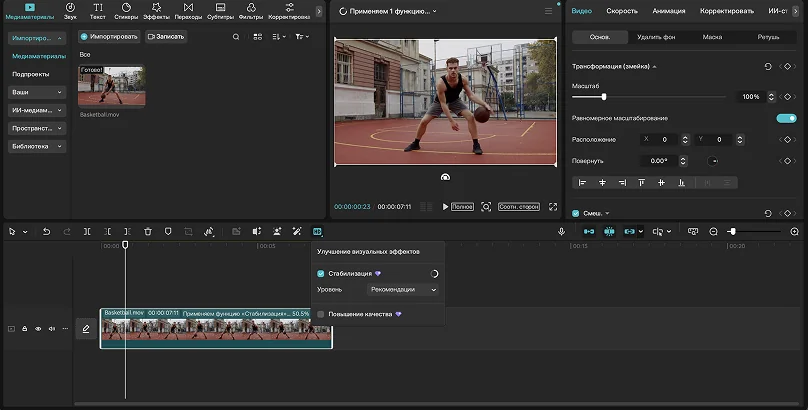Select the Ретушь sub-tab
This screenshot has height=410, width=808.
[768, 37]
